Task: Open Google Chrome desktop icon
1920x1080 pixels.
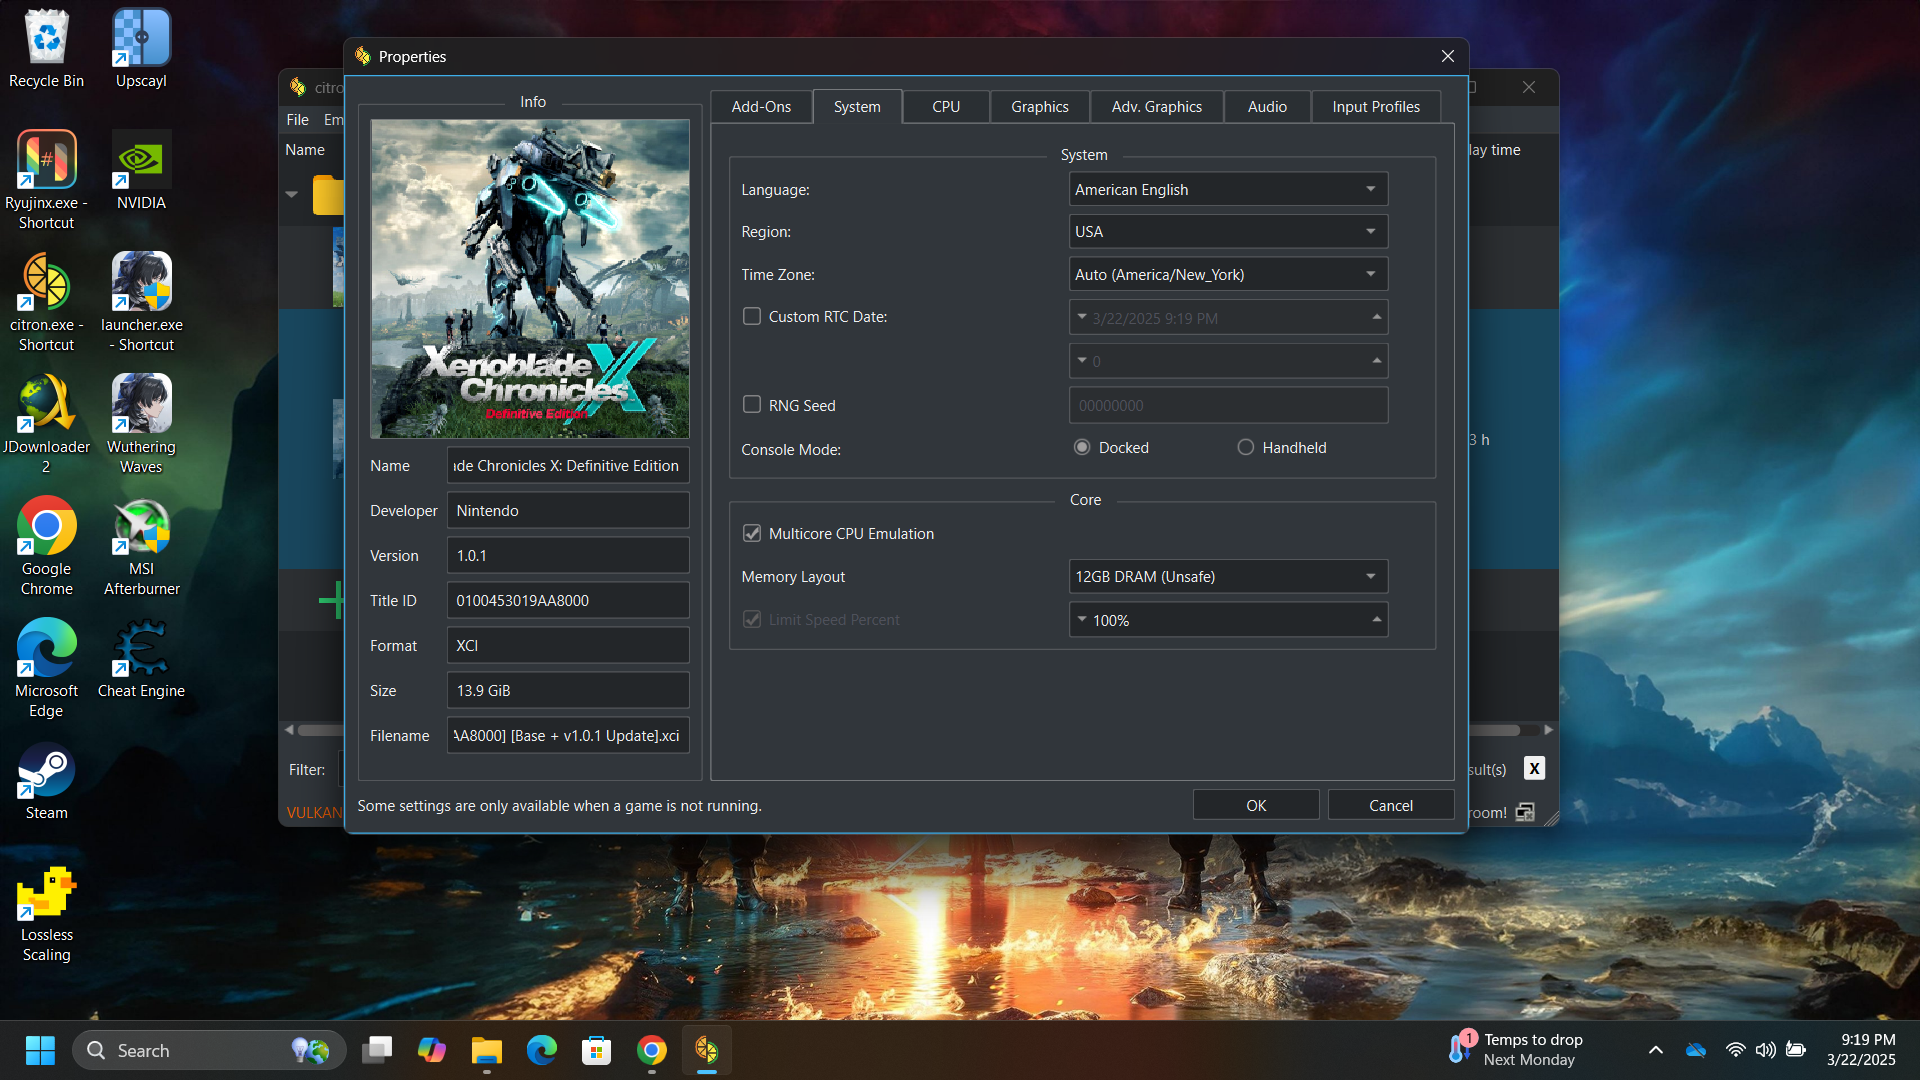Action: click(46, 546)
